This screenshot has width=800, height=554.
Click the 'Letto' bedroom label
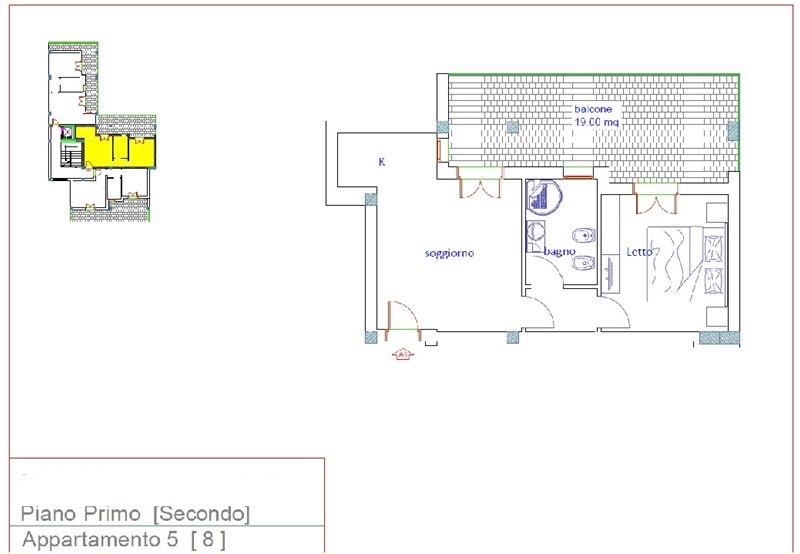pos(639,252)
